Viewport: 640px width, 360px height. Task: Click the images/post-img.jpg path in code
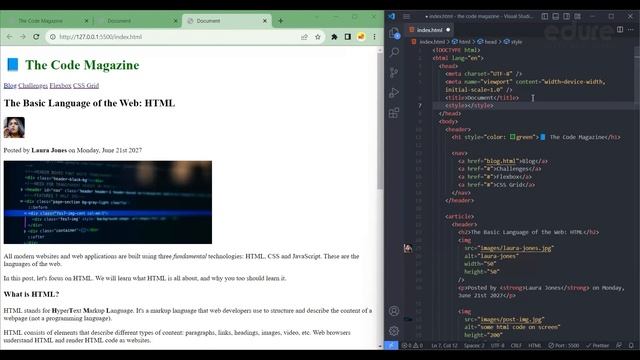pos(512,319)
